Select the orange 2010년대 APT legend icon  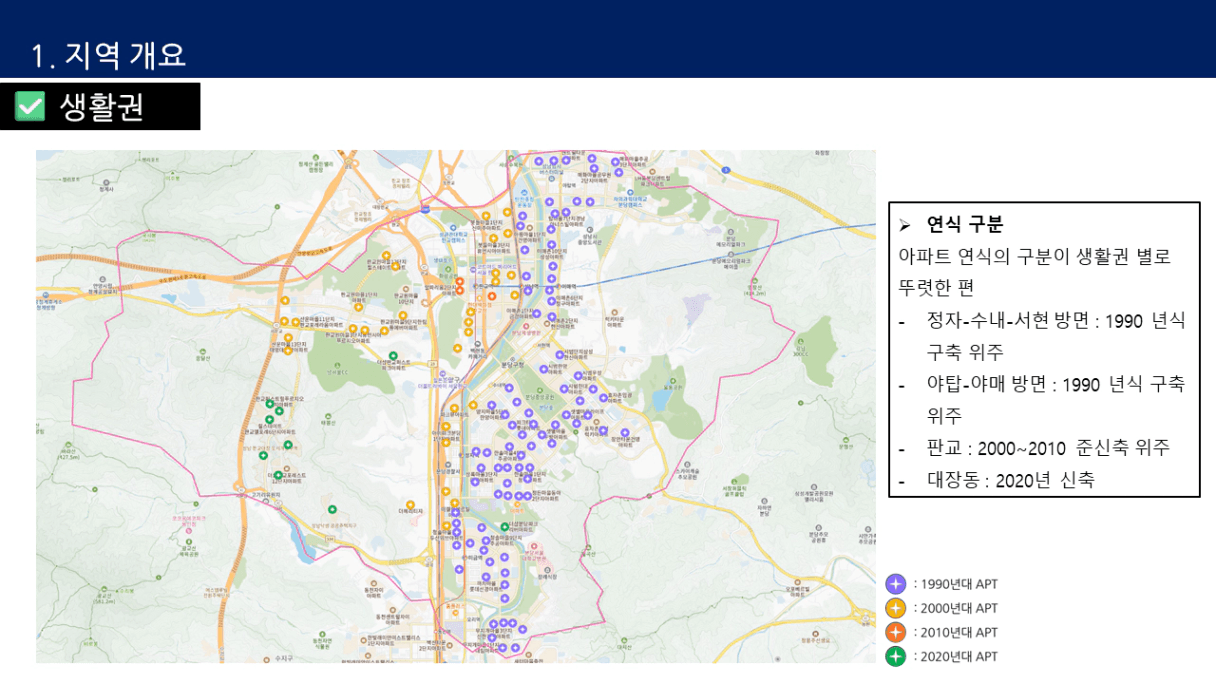pyautogui.click(x=896, y=632)
